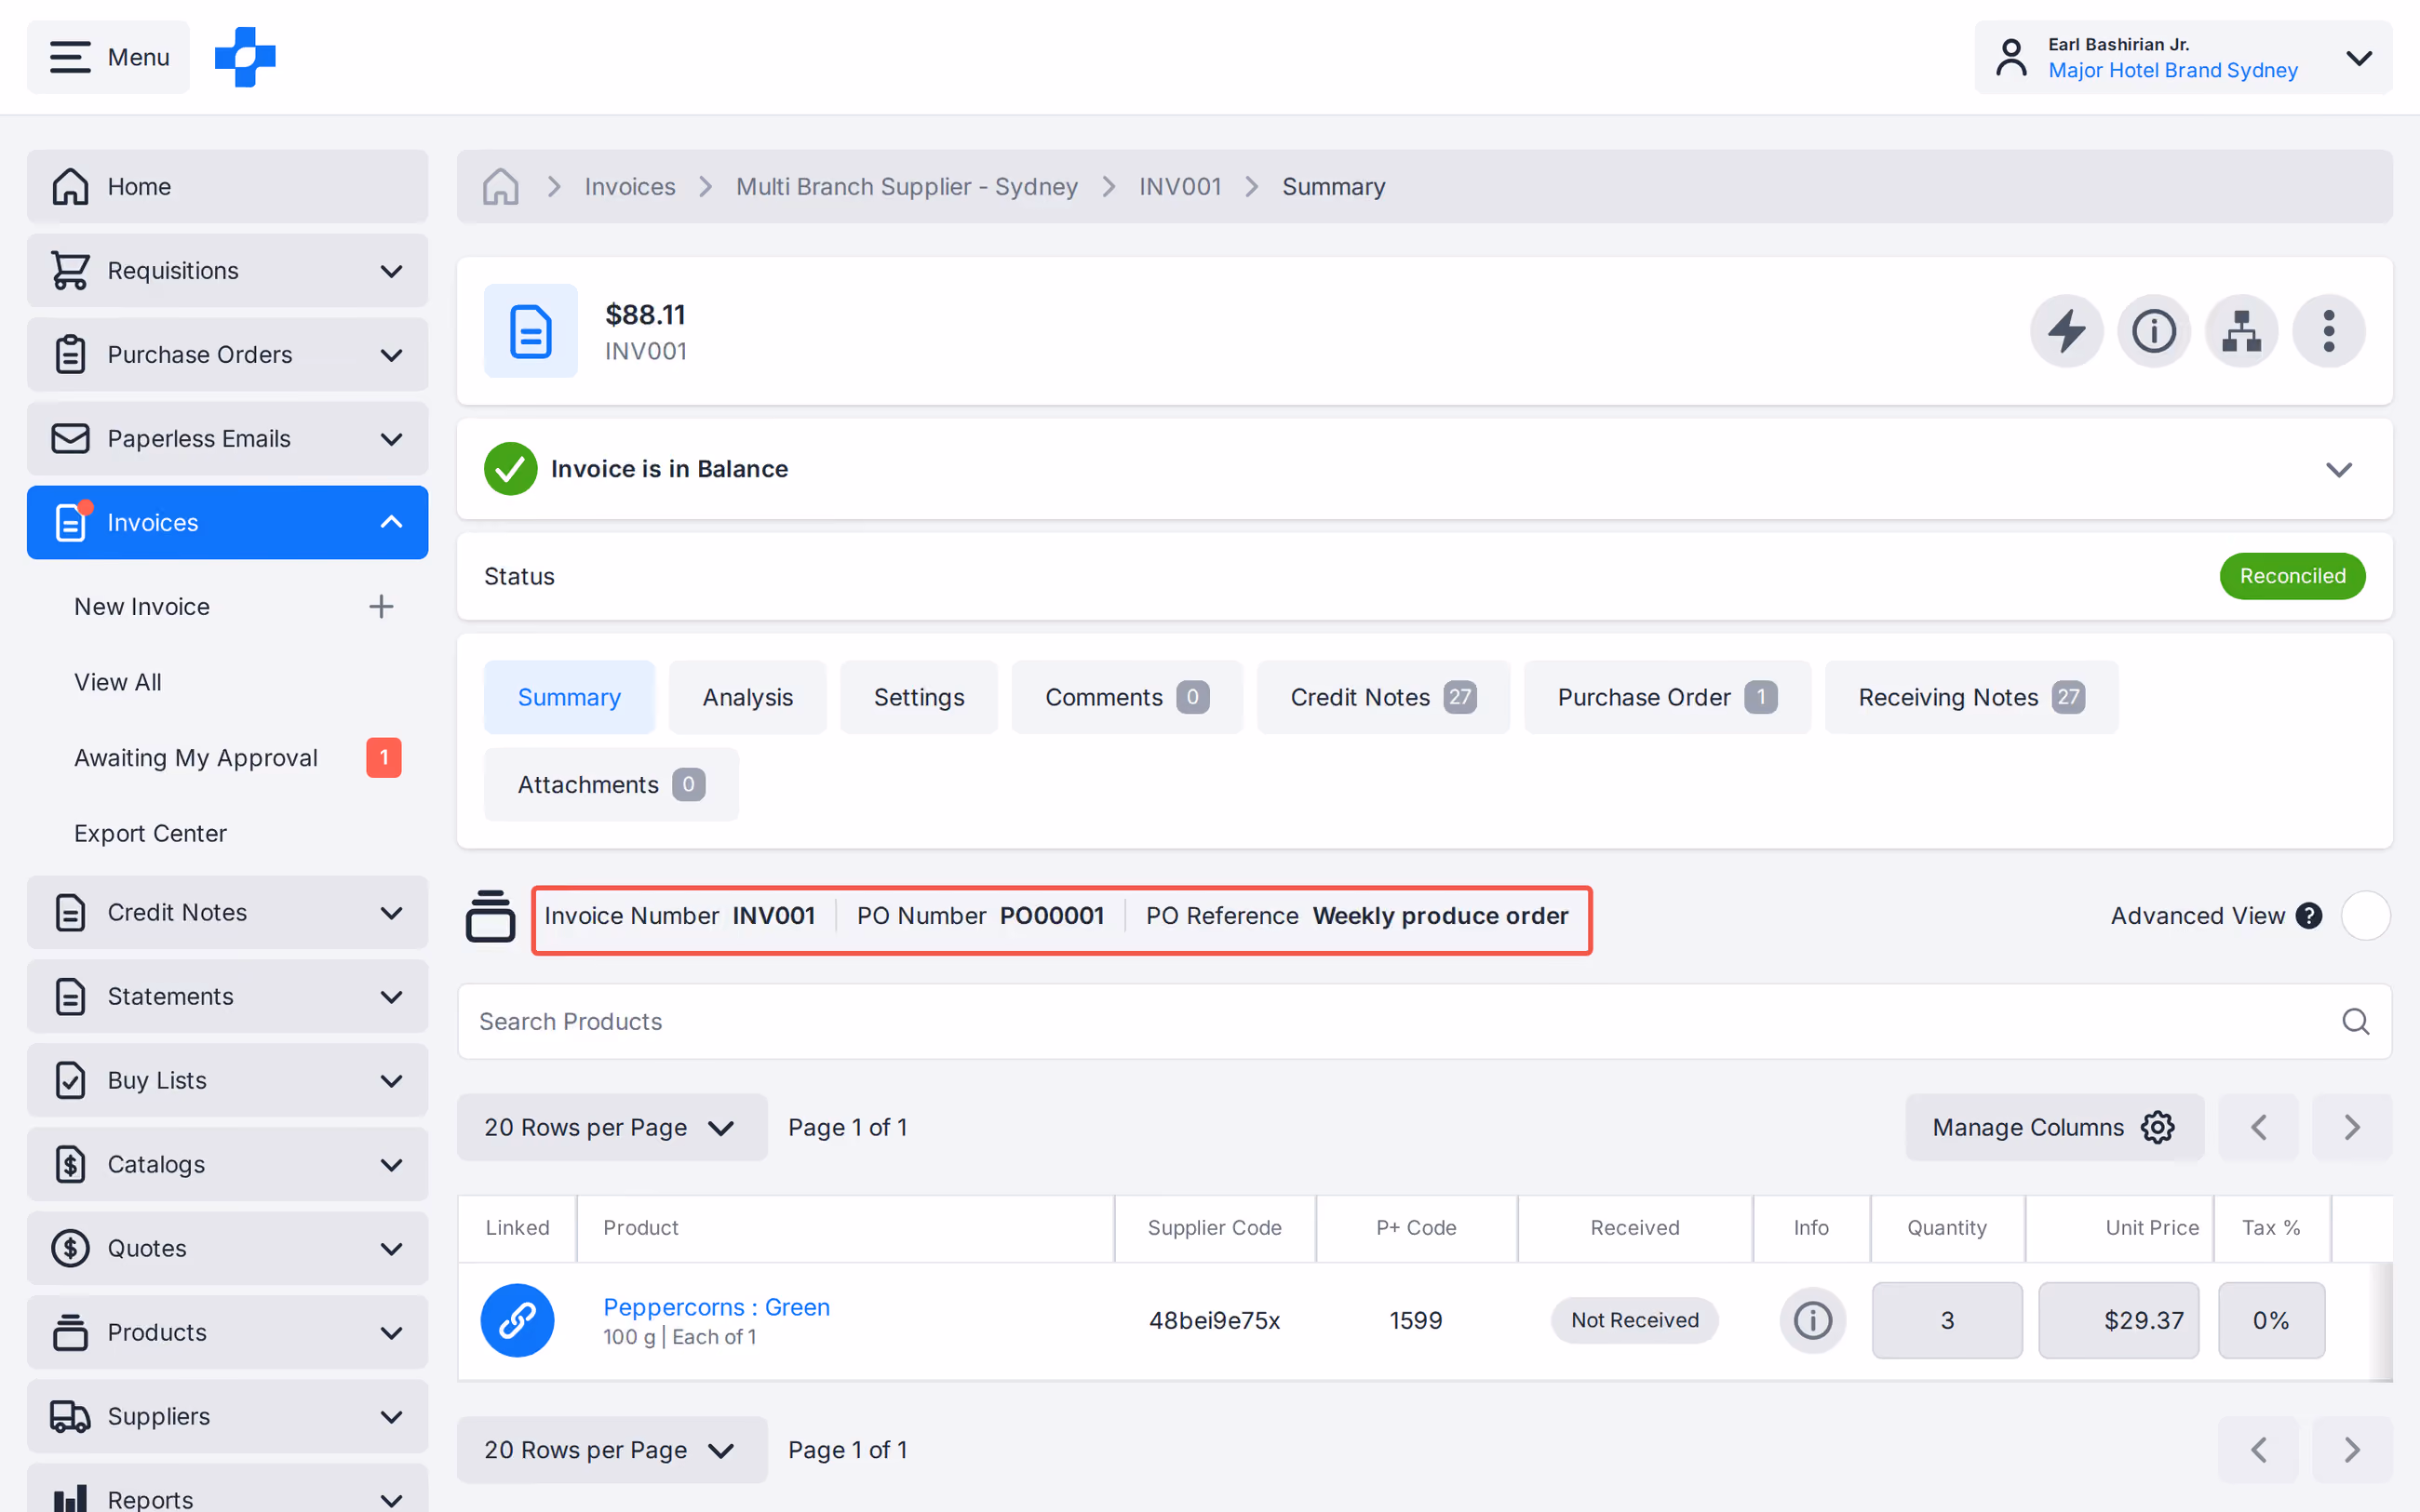The width and height of the screenshot is (2420, 1512).
Task: Open the hamburger Menu button
Action: pos(108,57)
